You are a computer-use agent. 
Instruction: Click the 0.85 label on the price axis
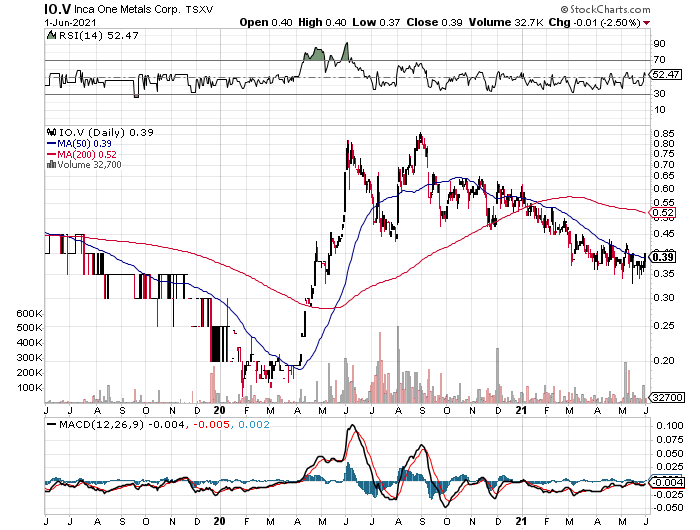coord(664,133)
